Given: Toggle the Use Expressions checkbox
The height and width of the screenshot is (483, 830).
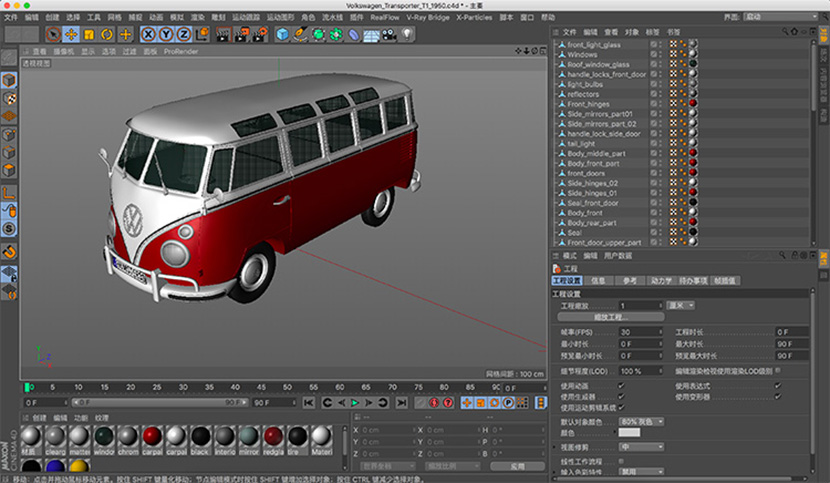Looking at the screenshot, I should point(778,386).
